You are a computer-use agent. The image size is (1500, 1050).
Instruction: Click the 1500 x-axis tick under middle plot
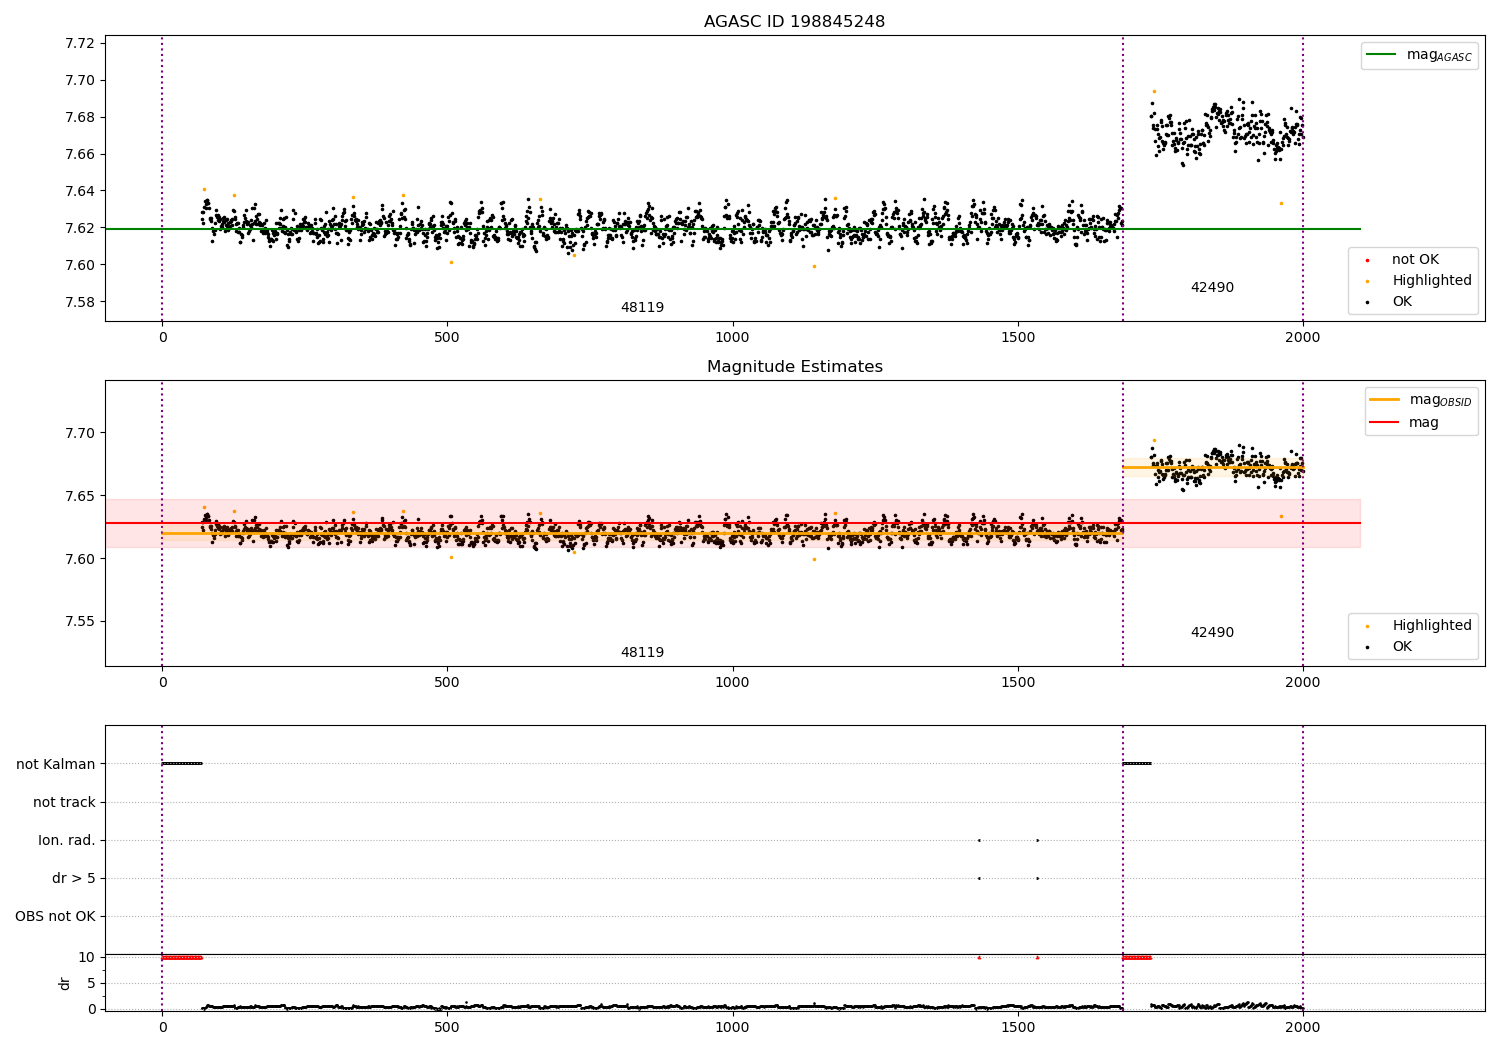1017,682
